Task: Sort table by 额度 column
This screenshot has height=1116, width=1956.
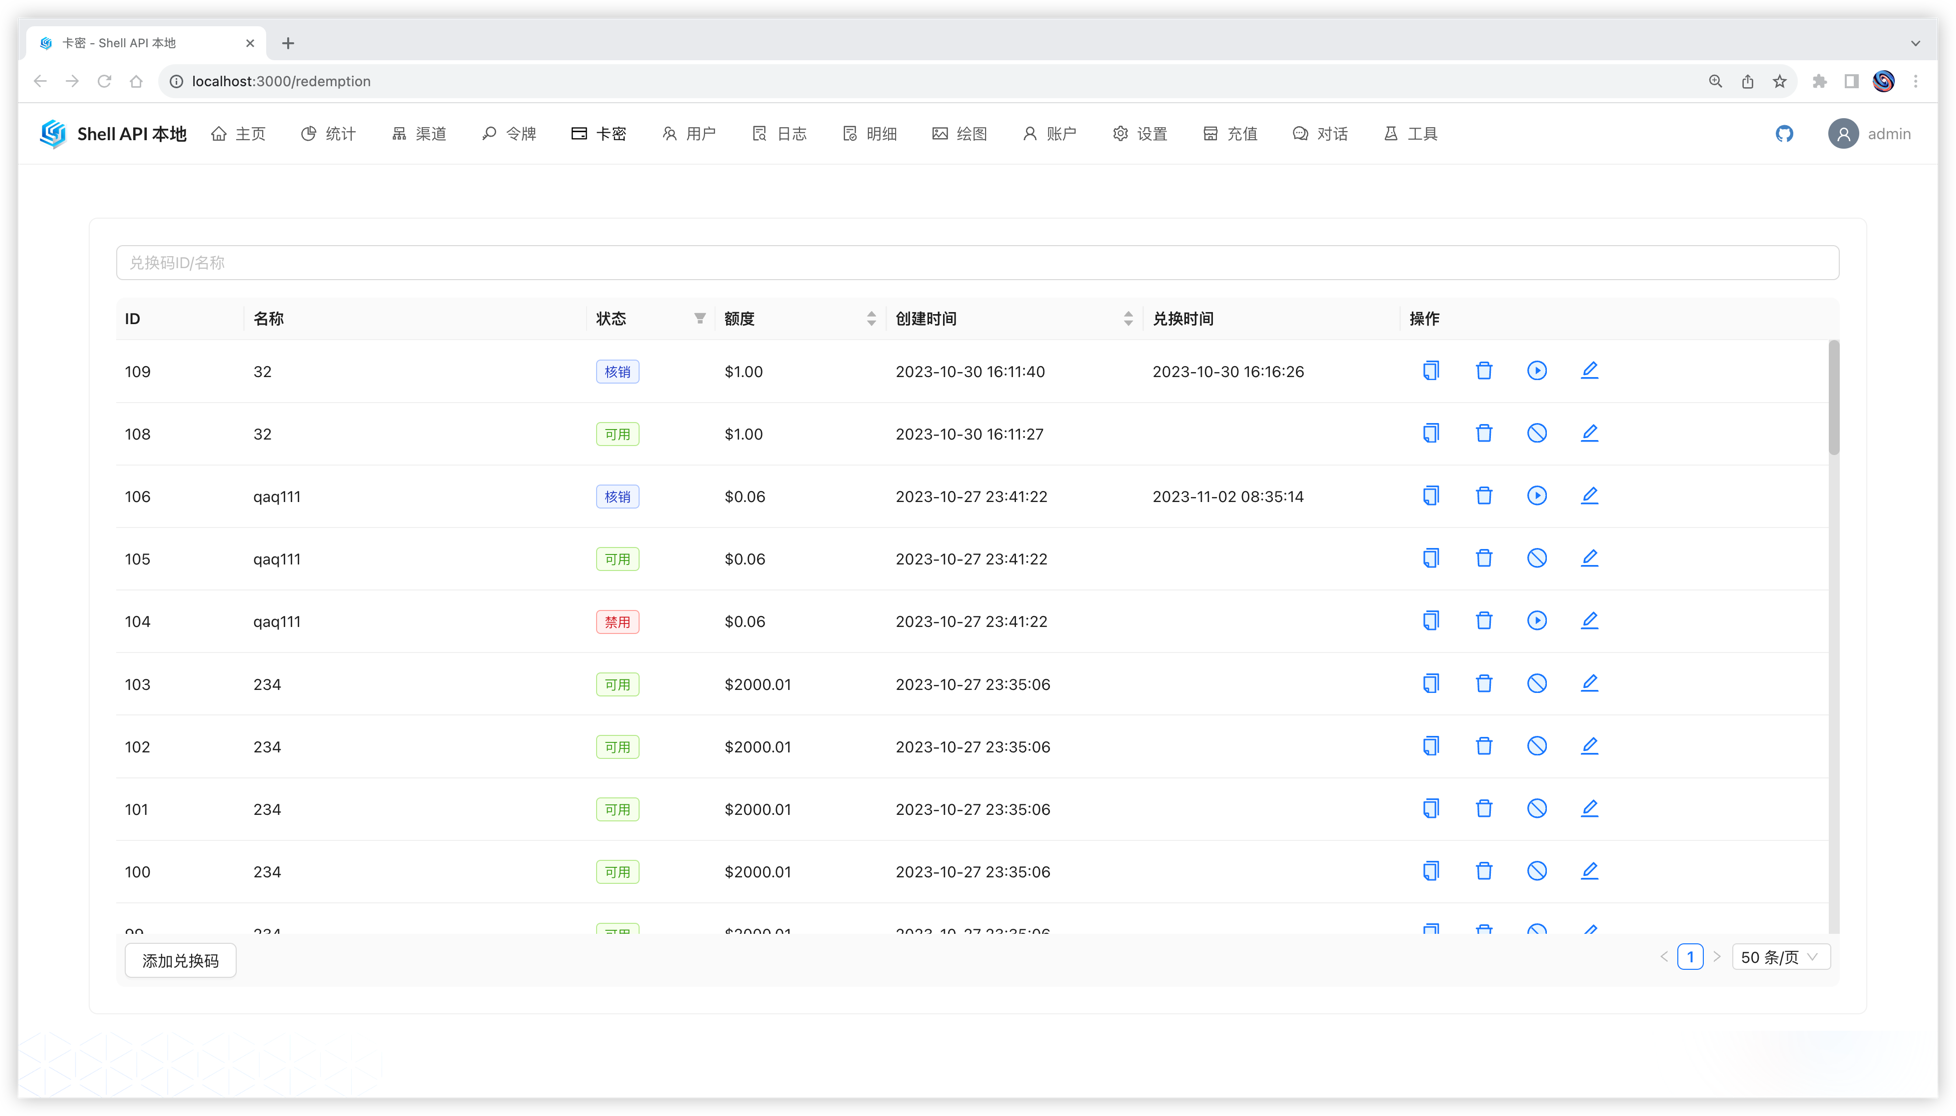Action: point(871,319)
